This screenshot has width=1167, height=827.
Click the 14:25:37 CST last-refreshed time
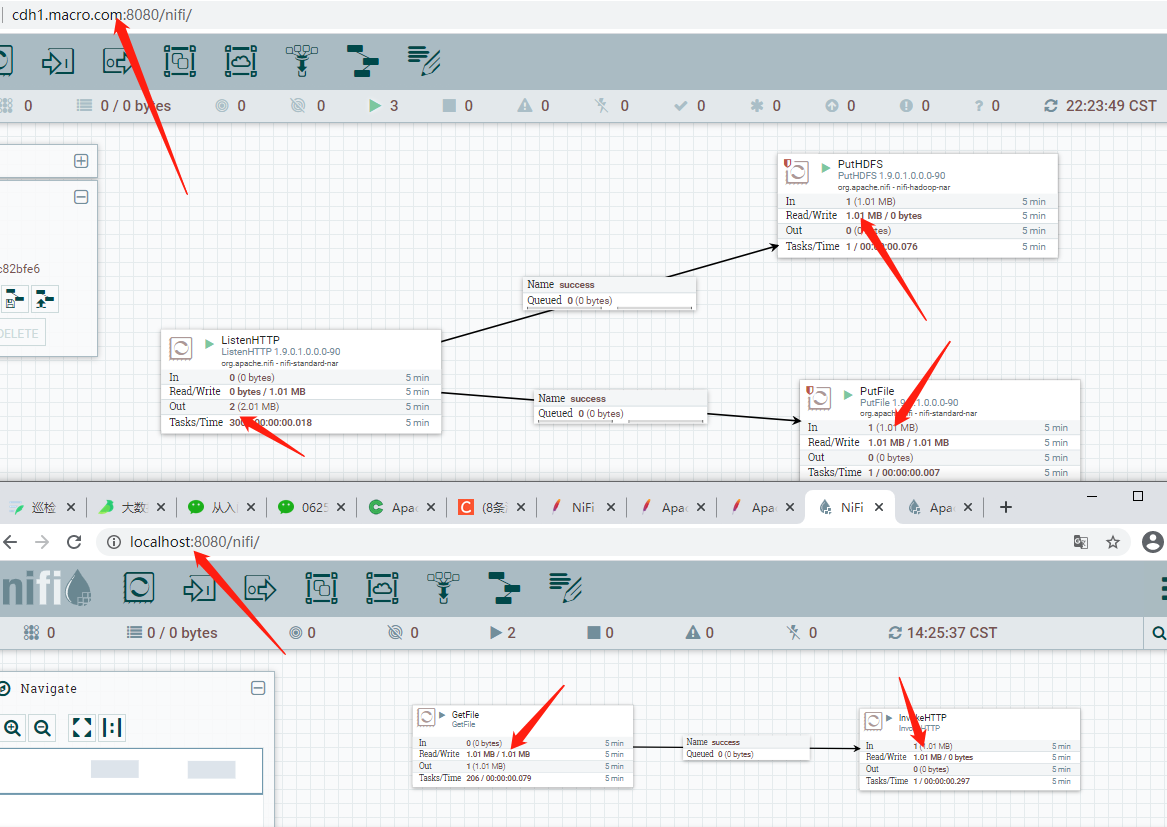(x=952, y=633)
